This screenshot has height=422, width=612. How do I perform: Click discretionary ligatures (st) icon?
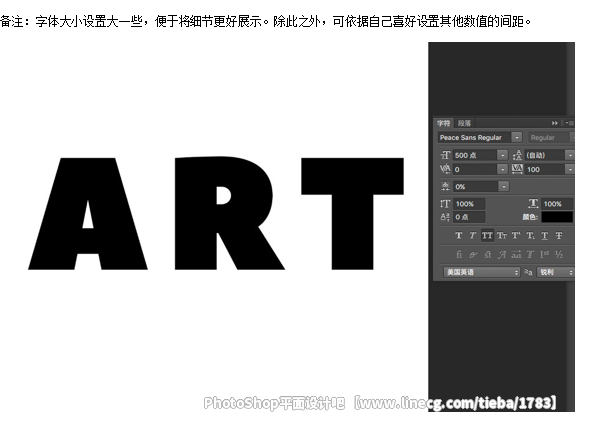[487, 255]
